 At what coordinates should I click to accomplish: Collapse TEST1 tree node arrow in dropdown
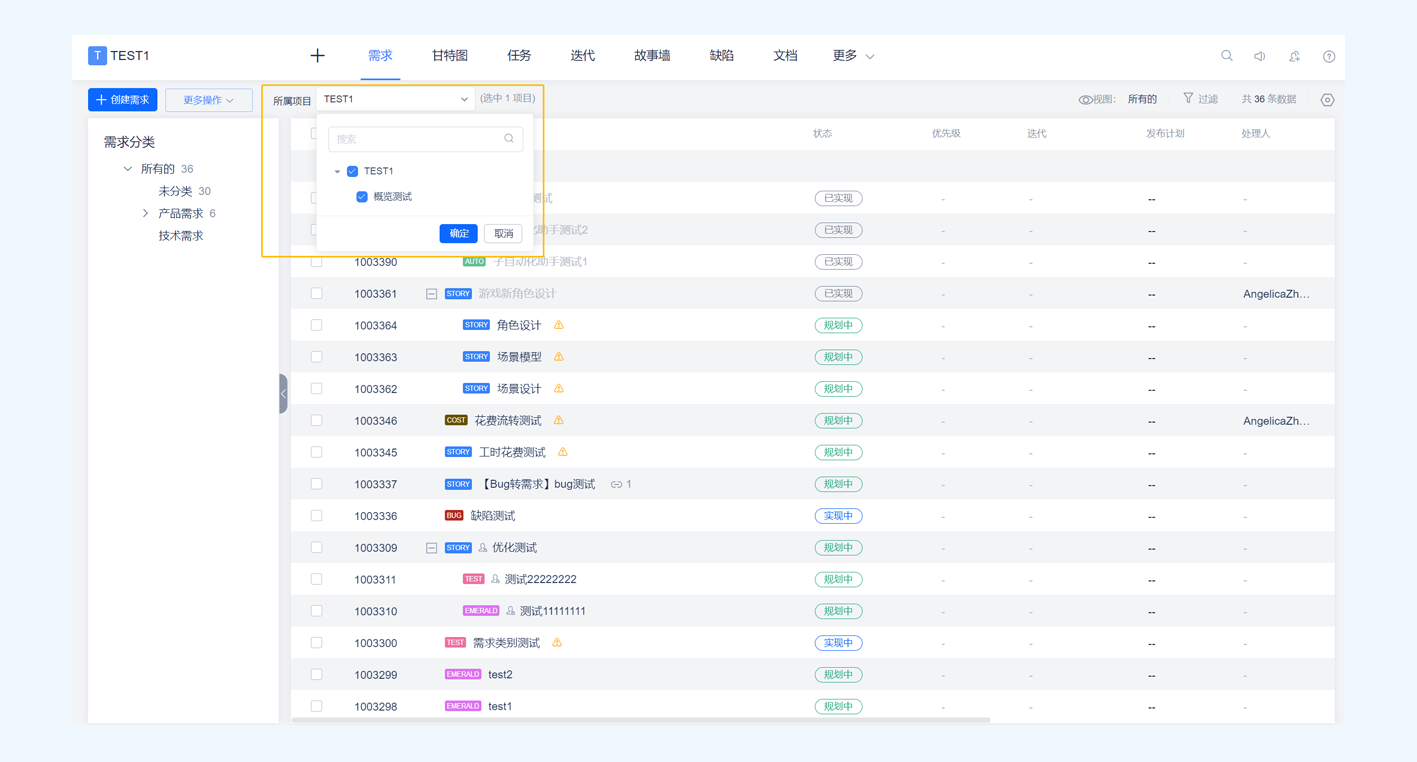337,171
